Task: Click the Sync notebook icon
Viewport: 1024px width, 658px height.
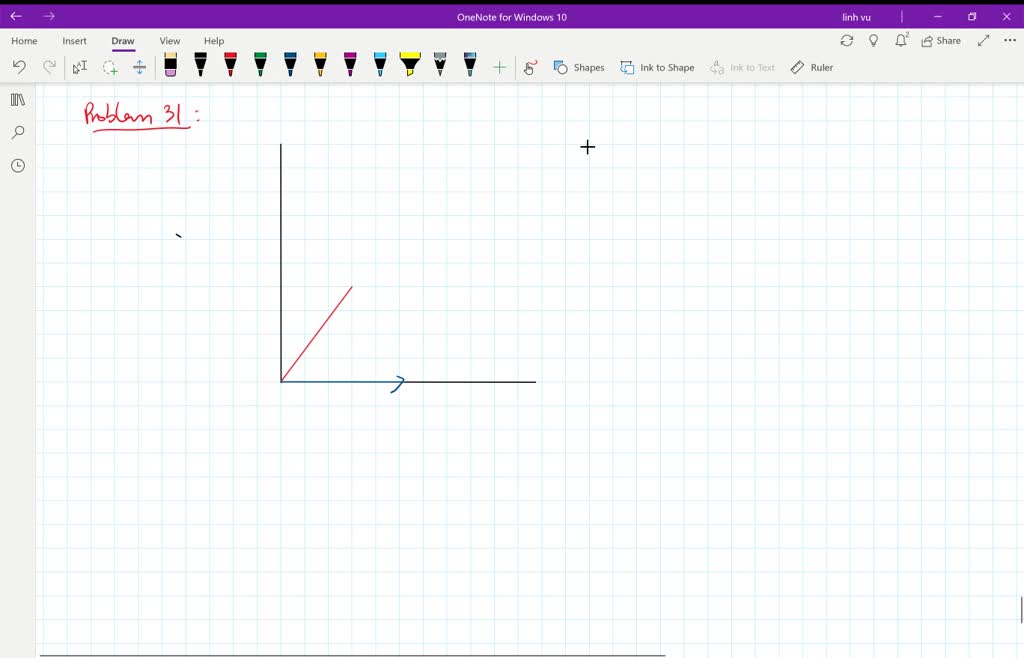Action: coord(847,40)
